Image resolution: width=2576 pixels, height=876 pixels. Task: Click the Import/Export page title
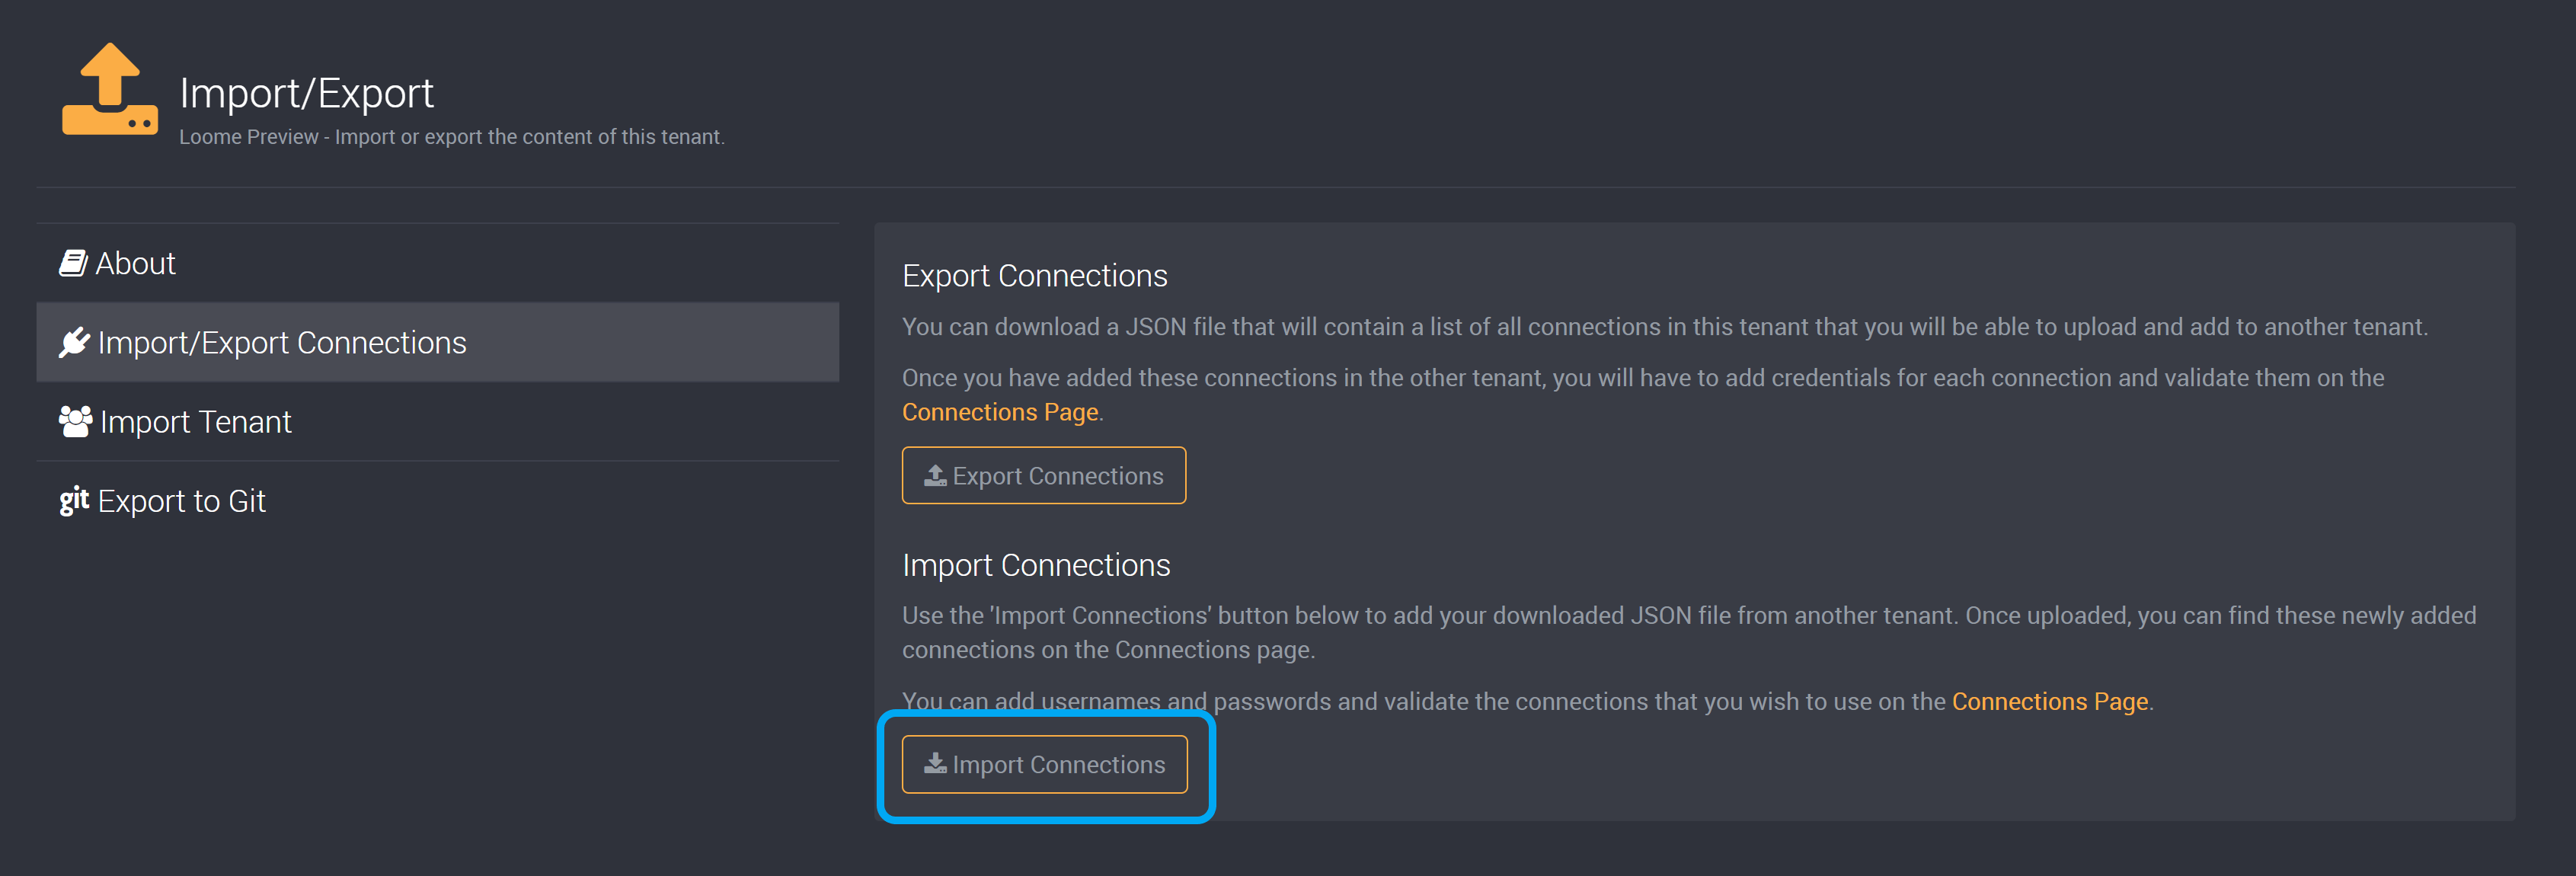(x=306, y=93)
